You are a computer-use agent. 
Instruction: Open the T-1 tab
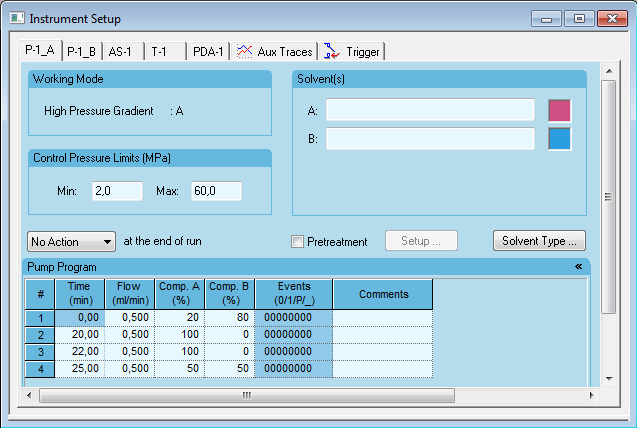click(x=160, y=52)
